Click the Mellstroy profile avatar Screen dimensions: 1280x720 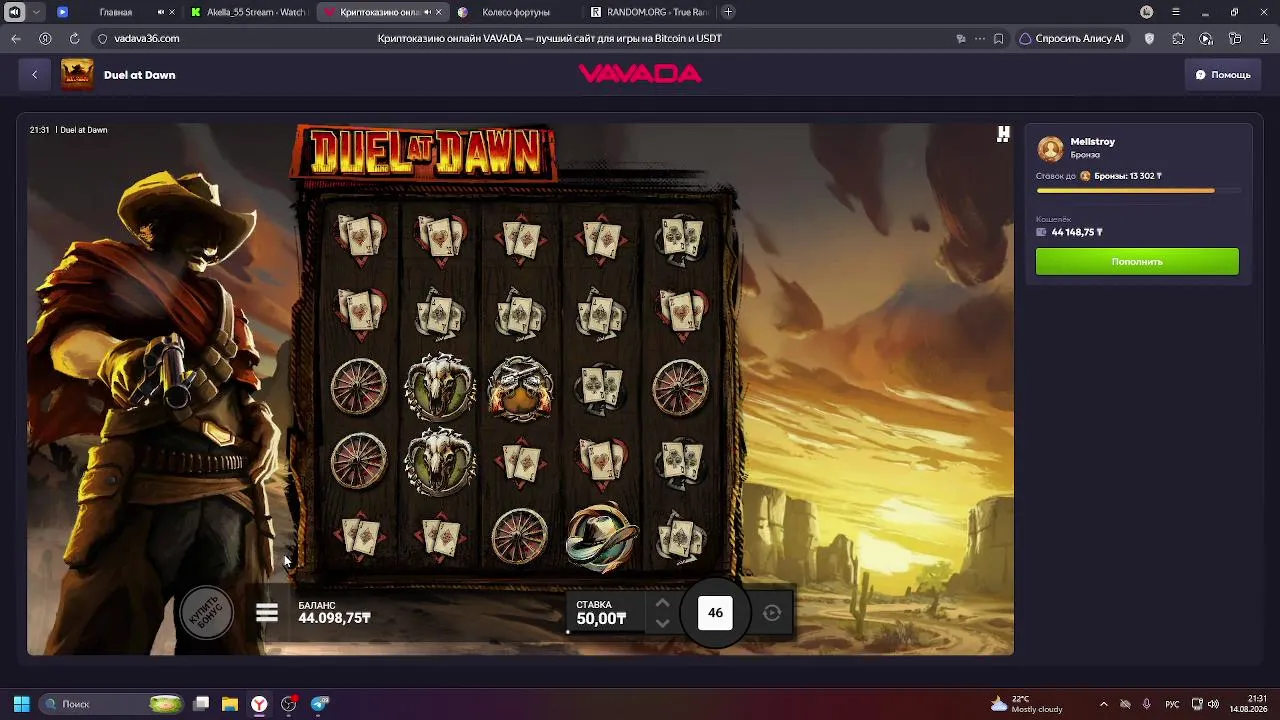(1050, 149)
